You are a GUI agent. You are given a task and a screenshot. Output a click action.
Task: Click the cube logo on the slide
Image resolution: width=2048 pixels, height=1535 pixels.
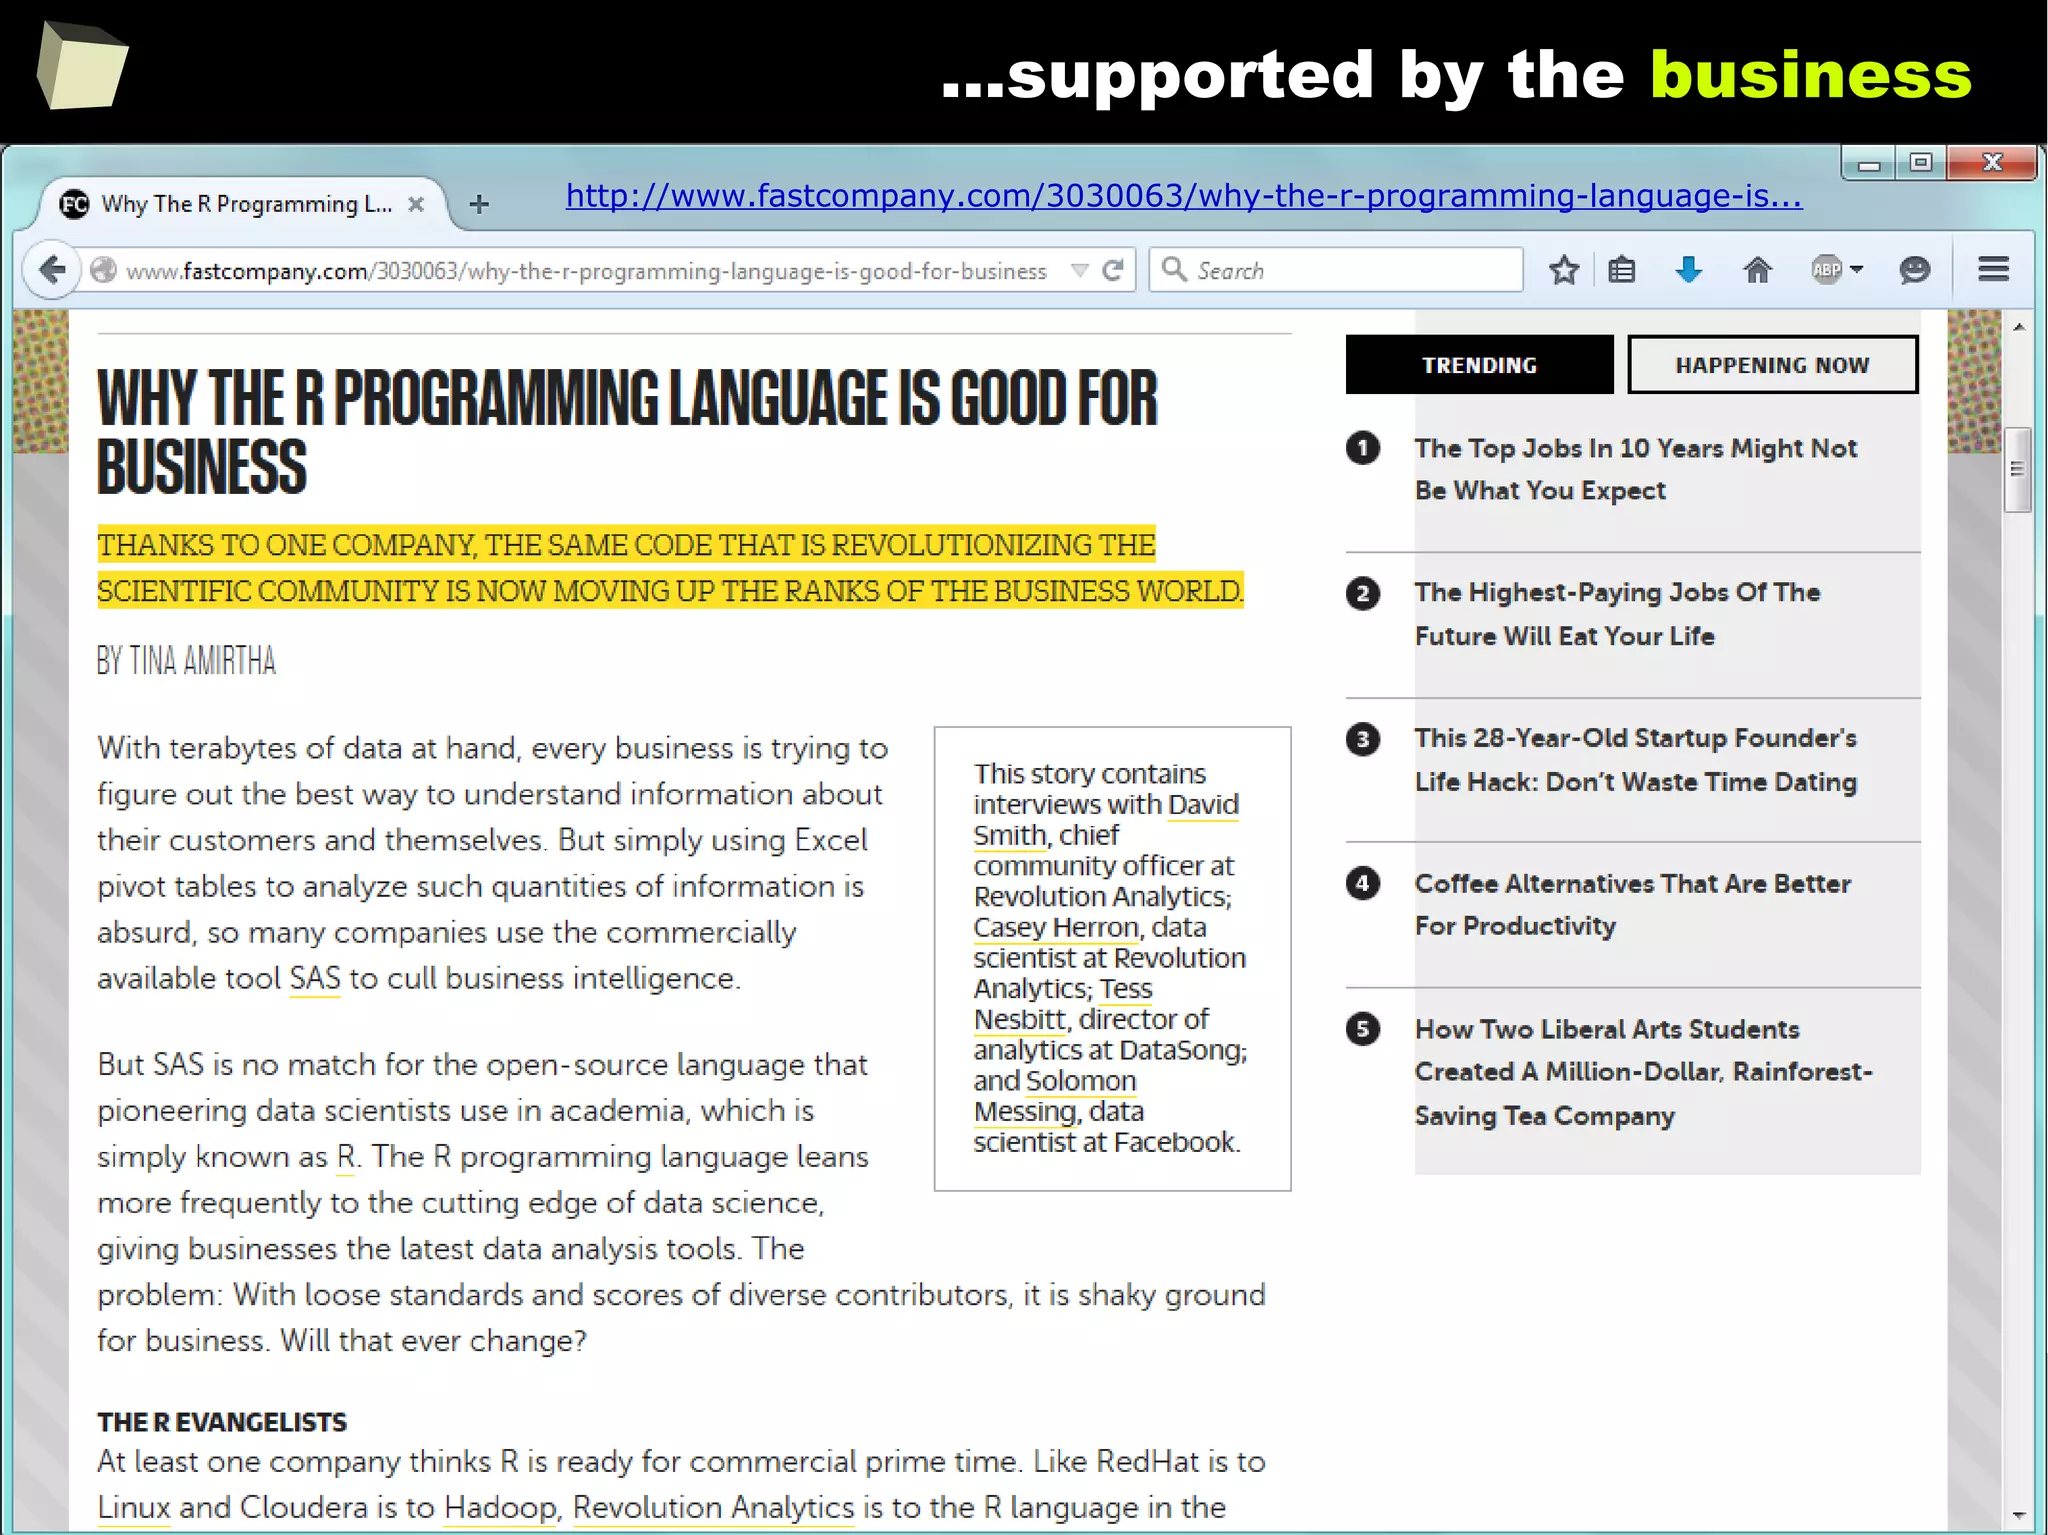pyautogui.click(x=82, y=65)
